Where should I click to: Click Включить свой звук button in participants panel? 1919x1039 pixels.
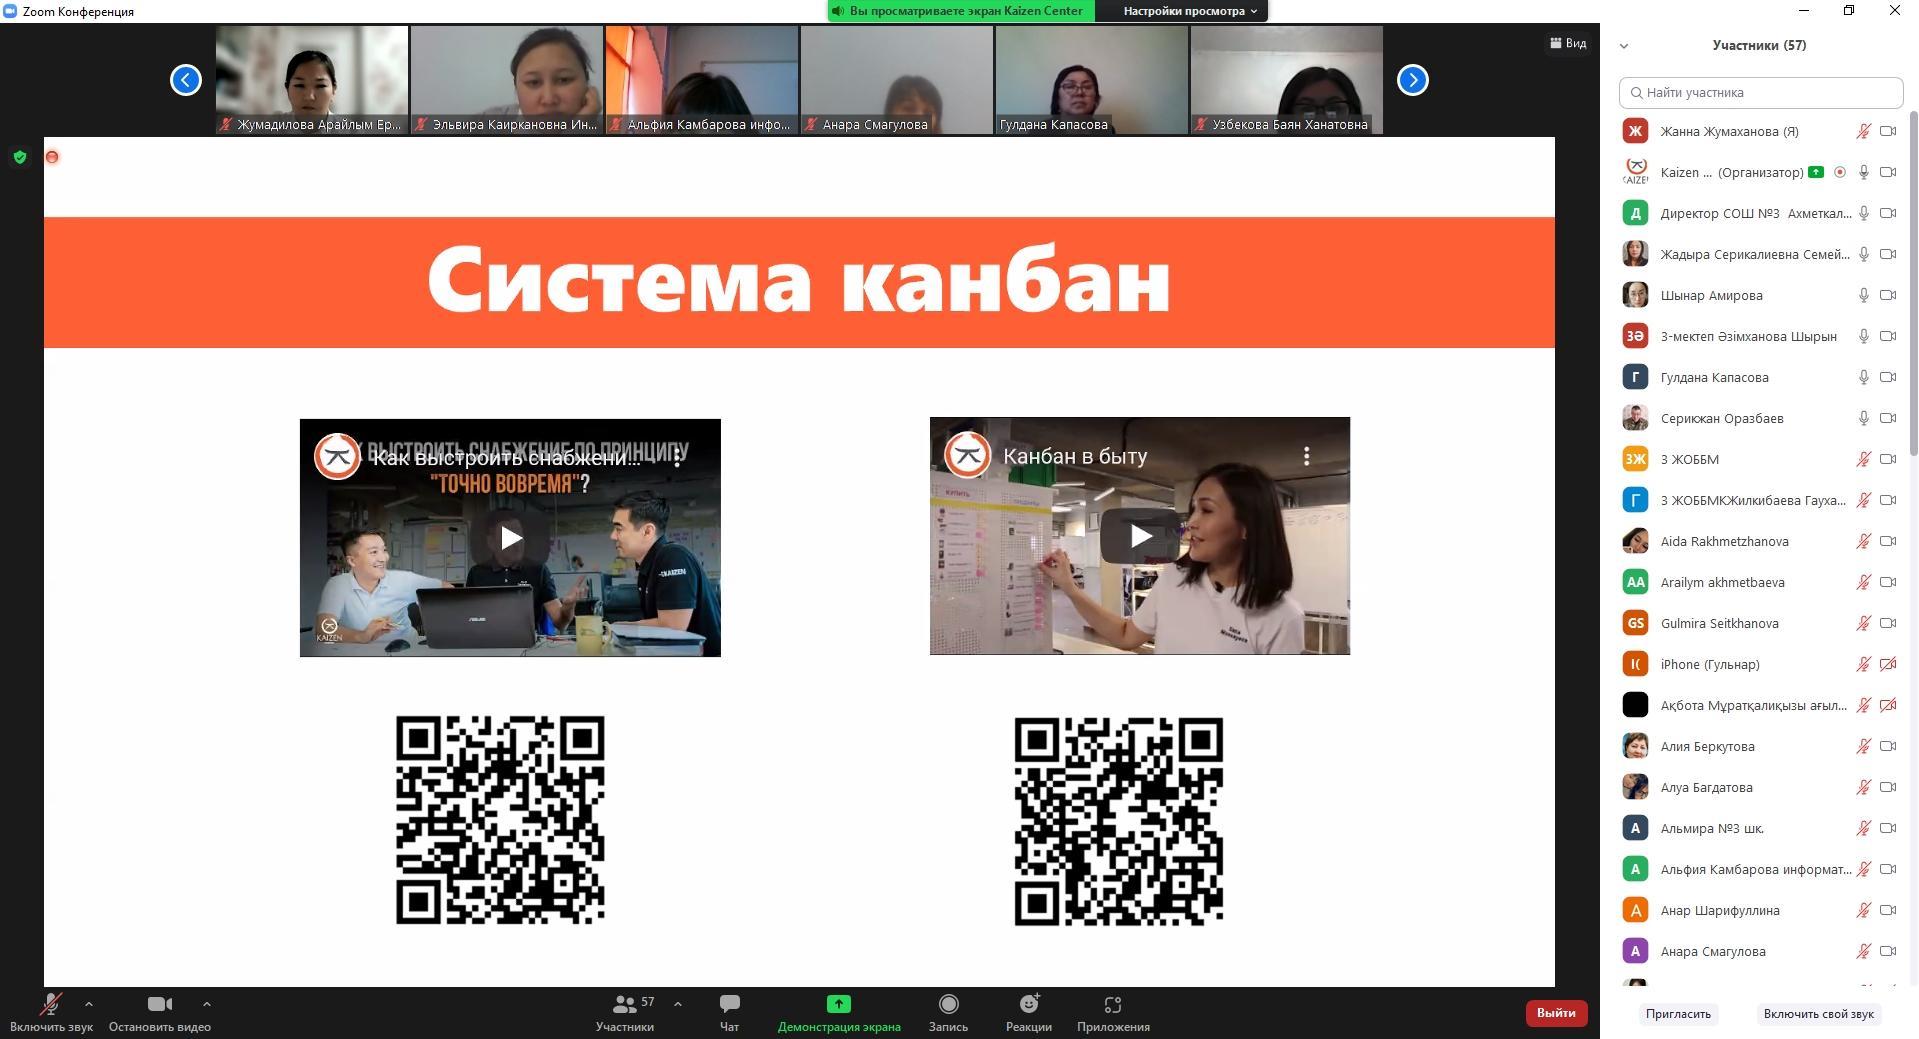pos(1818,1014)
